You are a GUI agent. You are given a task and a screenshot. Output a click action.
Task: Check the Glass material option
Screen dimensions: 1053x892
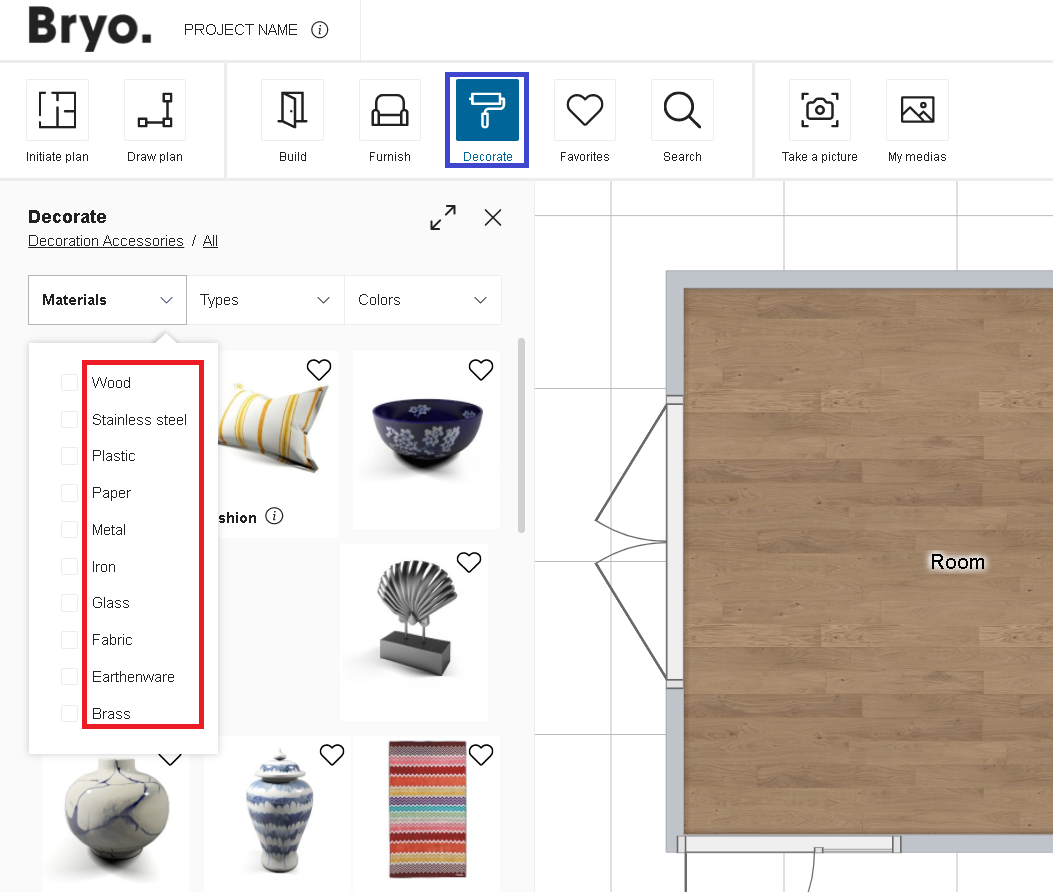(70, 602)
